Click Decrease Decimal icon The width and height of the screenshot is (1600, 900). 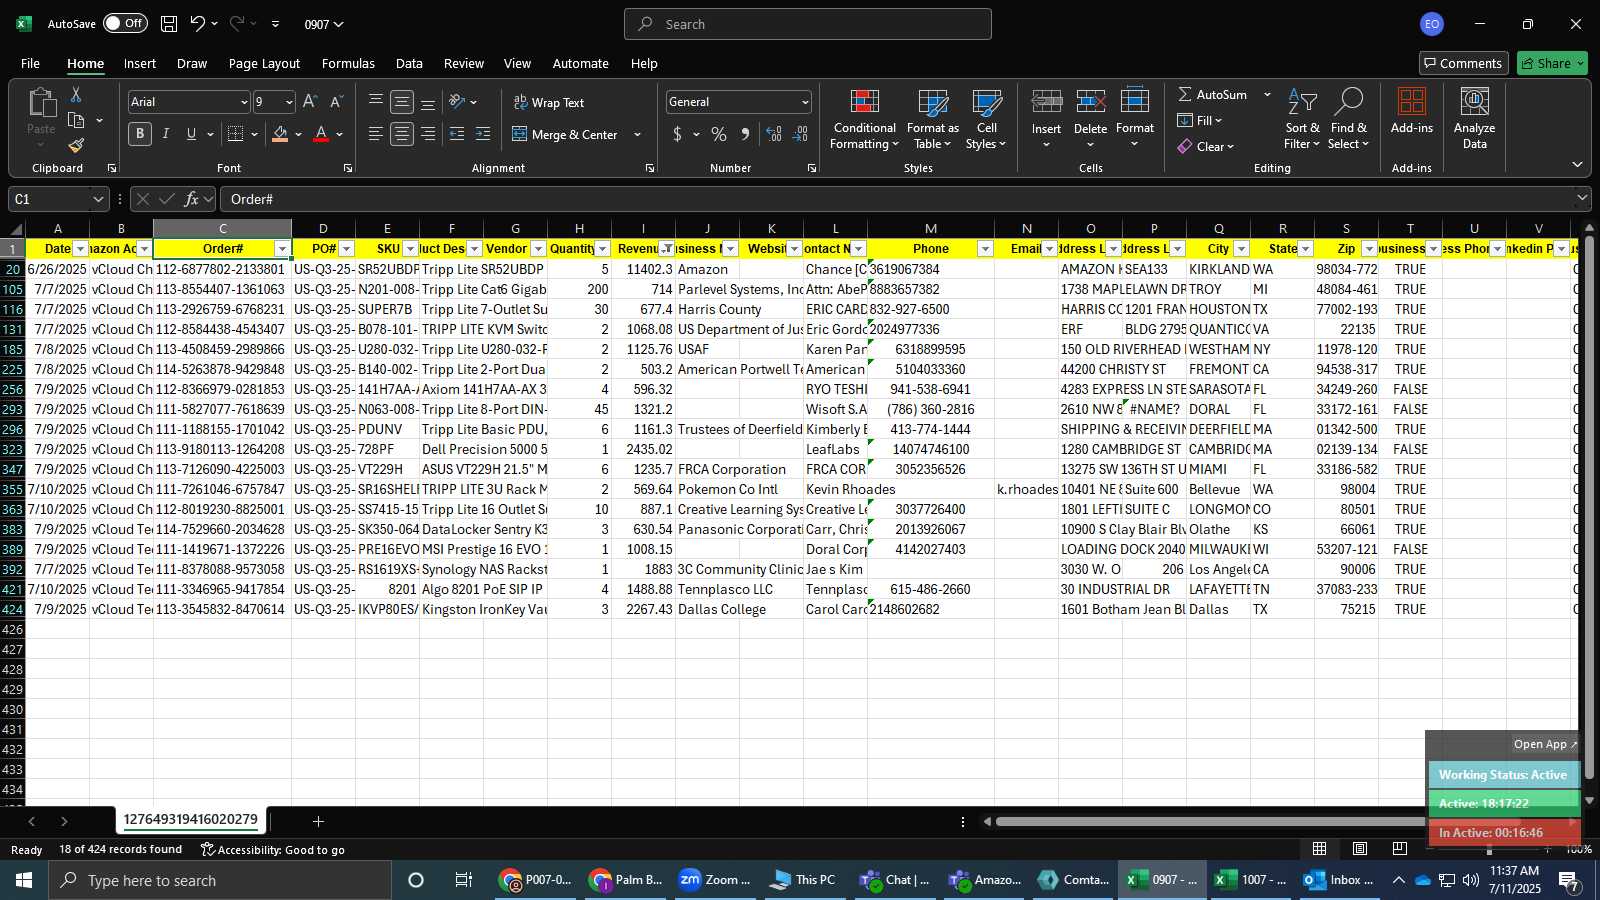pyautogui.click(x=800, y=134)
